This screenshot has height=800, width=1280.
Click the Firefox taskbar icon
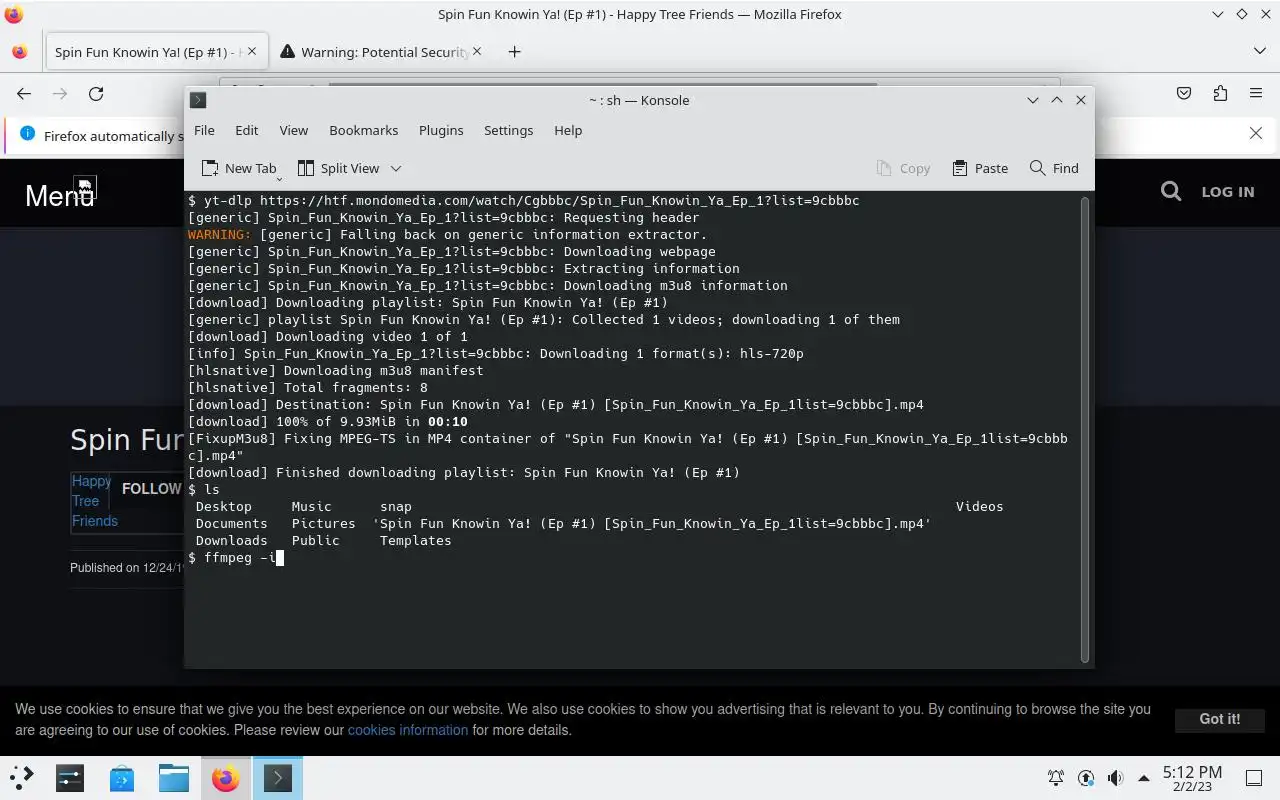(x=226, y=777)
